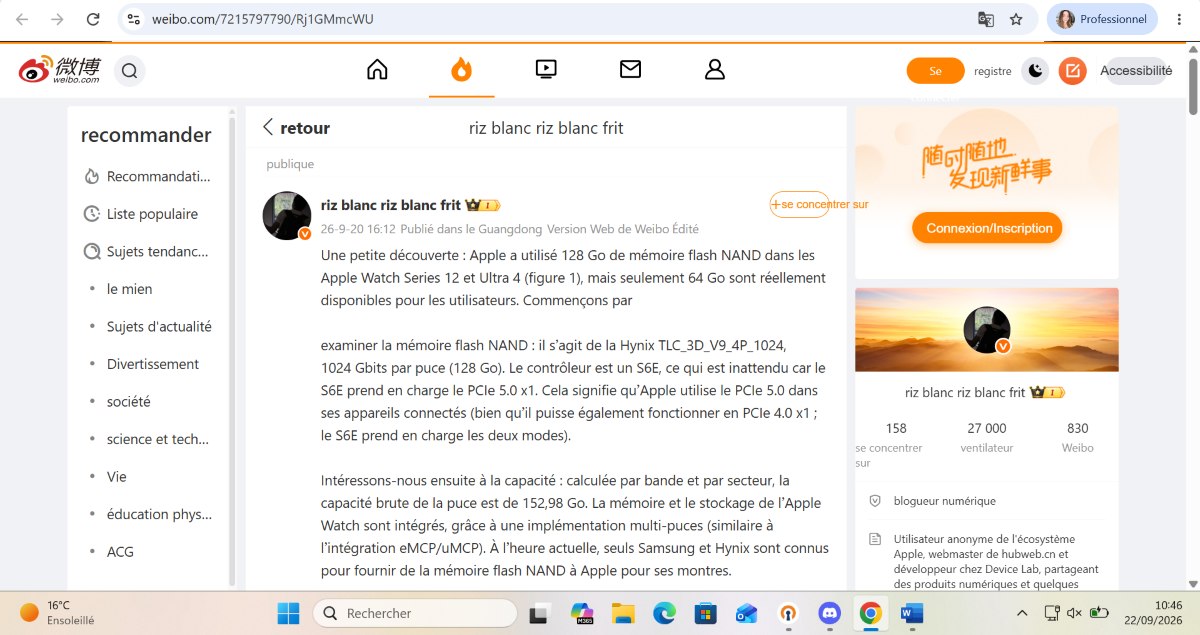Image resolution: width=1200 pixels, height=635 pixels.
Task: Click the registre link
Action: tap(993, 71)
